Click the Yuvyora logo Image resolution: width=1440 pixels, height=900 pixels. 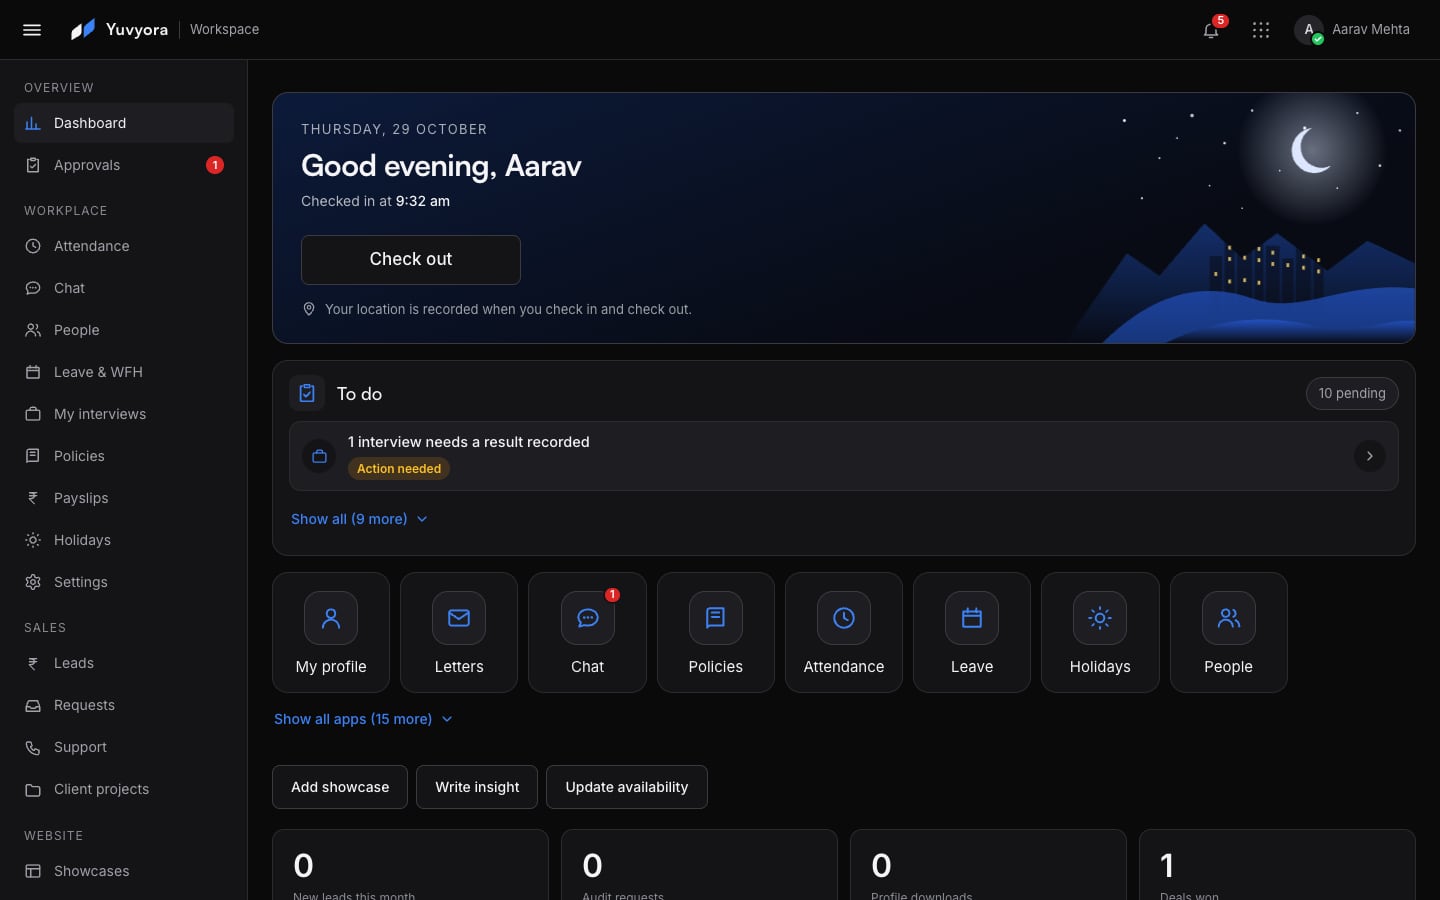click(x=119, y=30)
